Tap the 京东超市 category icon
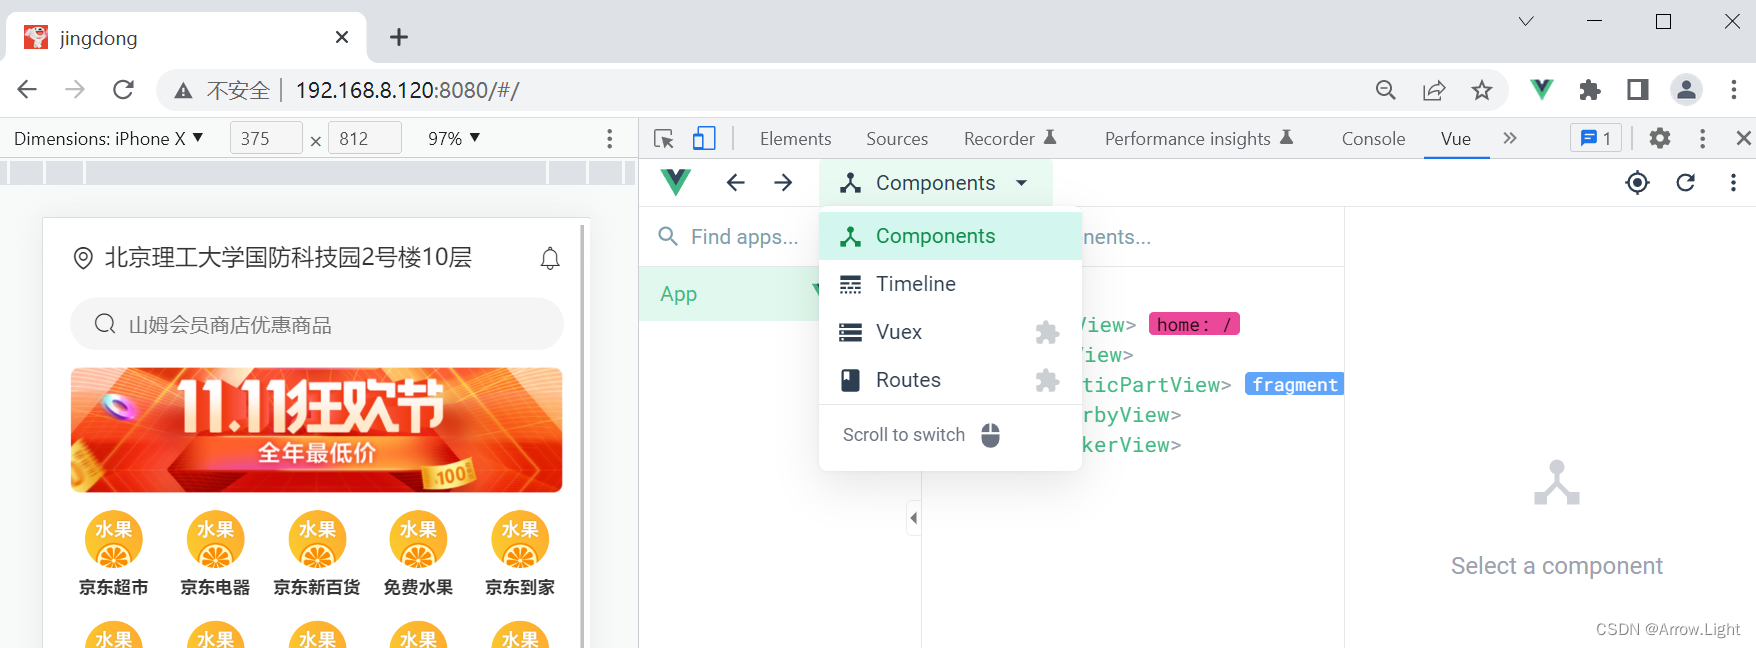1756x648 pixels. tap(114, 540)
